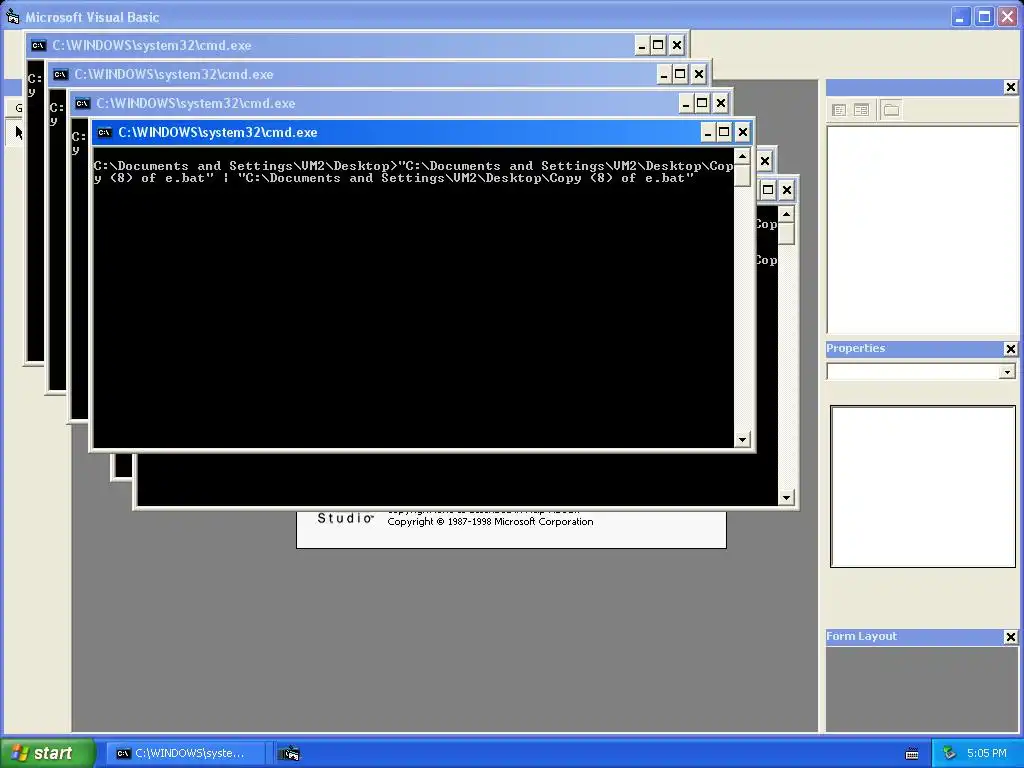Maximize the rearmost cmd.exe window
1024x768 pixels.
[x=658, y=45]
